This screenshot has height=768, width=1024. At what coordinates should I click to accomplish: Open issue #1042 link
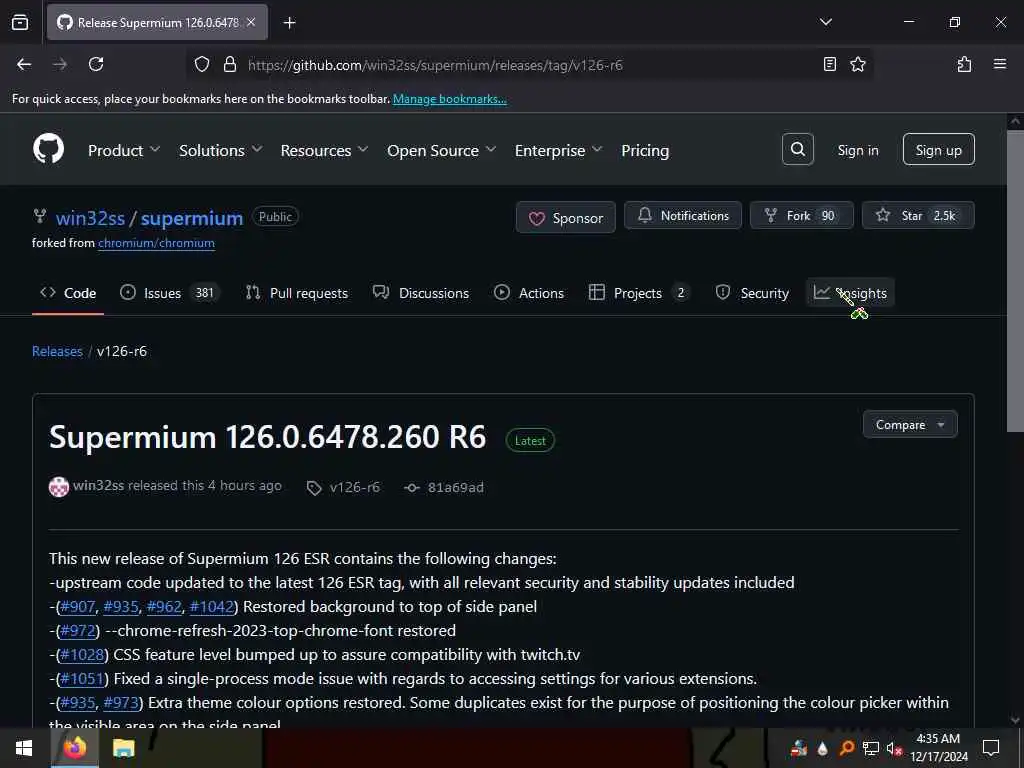click(x=212, y=607)
